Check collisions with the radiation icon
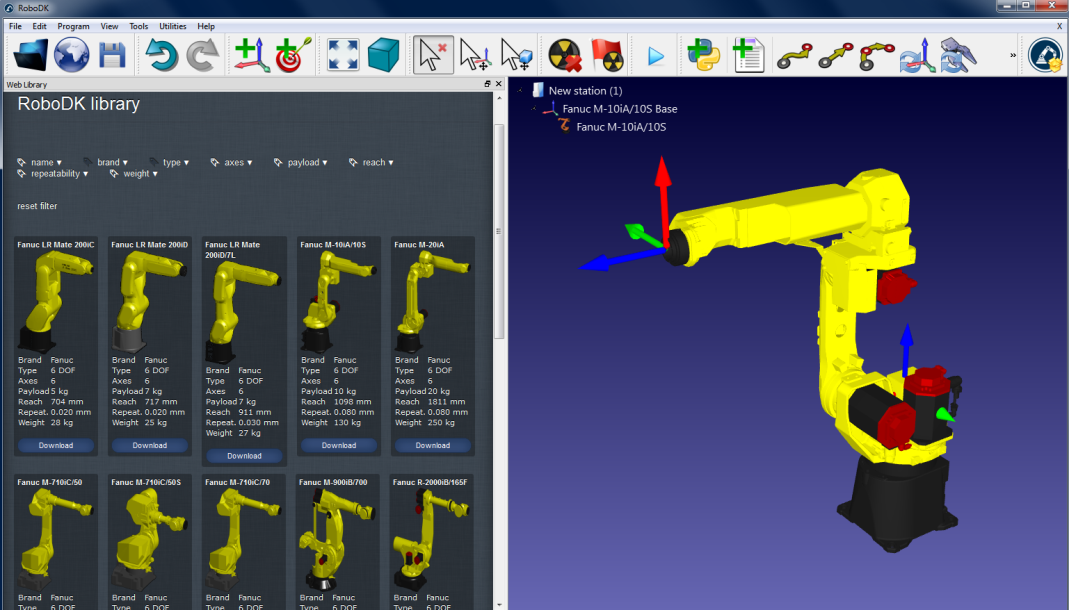1069x610 pixels. pyautogui.click(x=566, y=55)
